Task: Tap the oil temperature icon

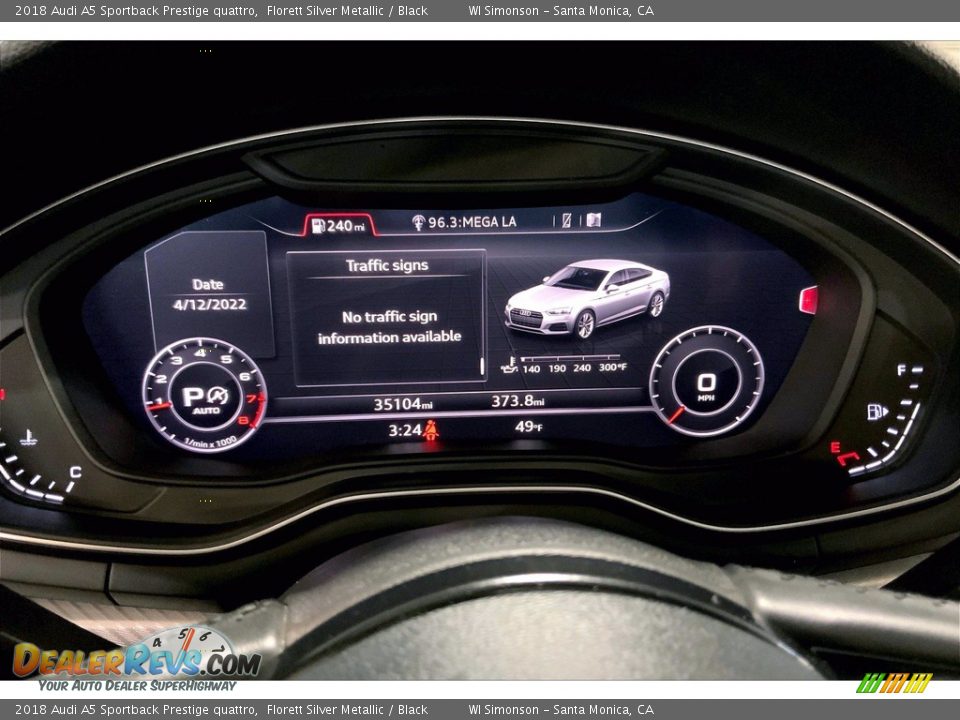Action: pyautogui.click(x=509, y=366)
